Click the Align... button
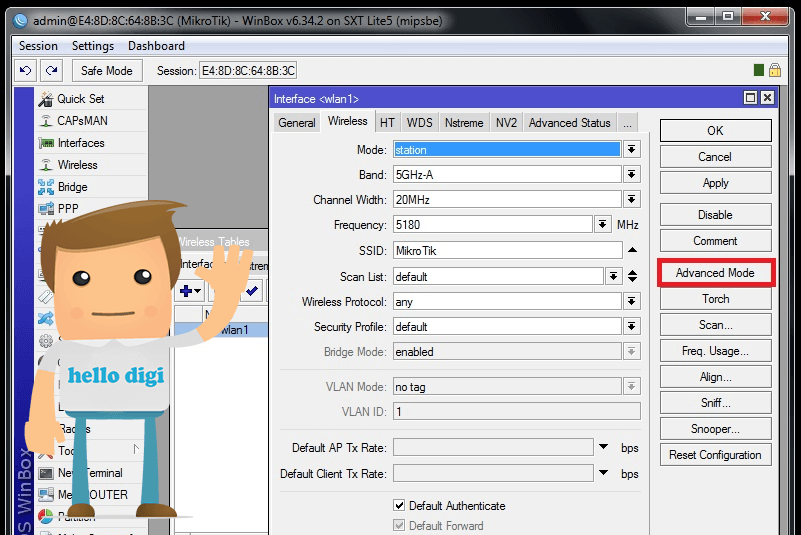This screenshot has width=801, height=535. pyautogui.click(x=715, y=377)
